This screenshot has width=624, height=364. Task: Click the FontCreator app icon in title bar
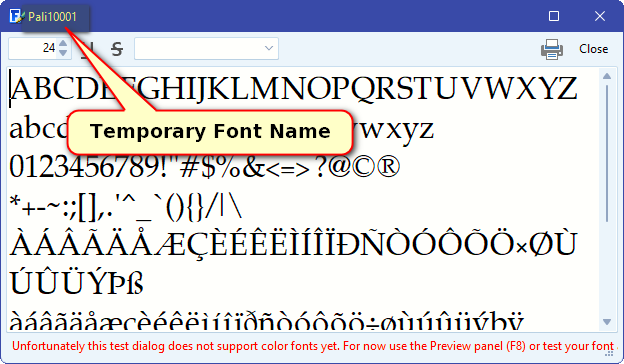(x=16, y=16)
